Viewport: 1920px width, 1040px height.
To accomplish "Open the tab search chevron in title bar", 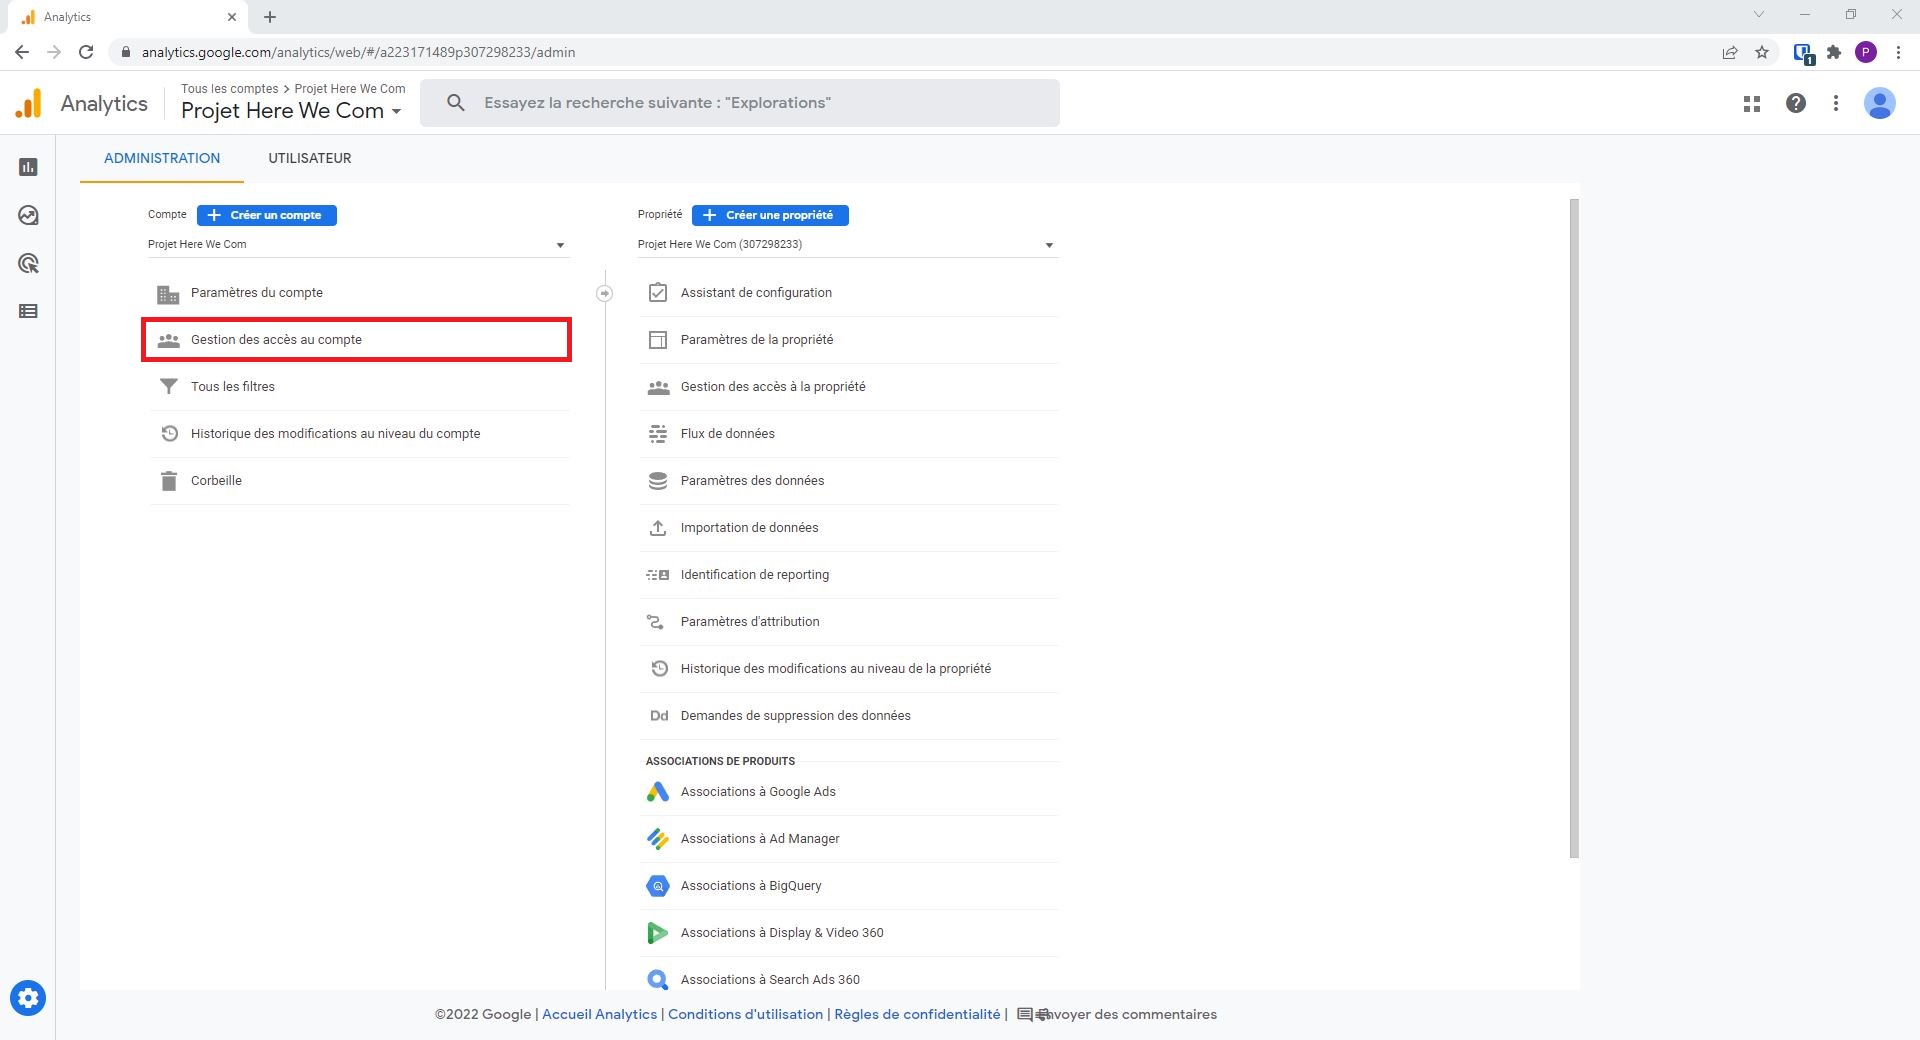I will coord(1759,15).
